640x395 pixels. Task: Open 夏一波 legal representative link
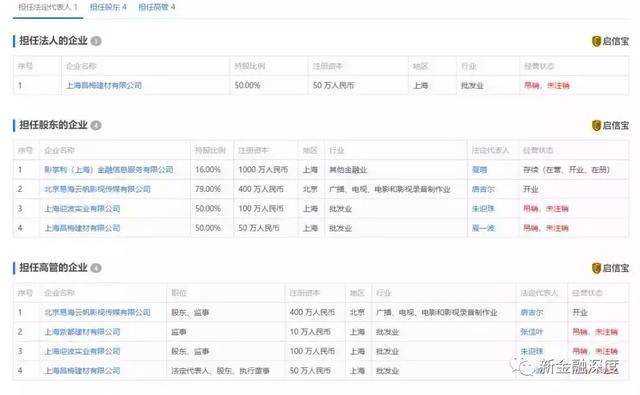coord(483,228)
